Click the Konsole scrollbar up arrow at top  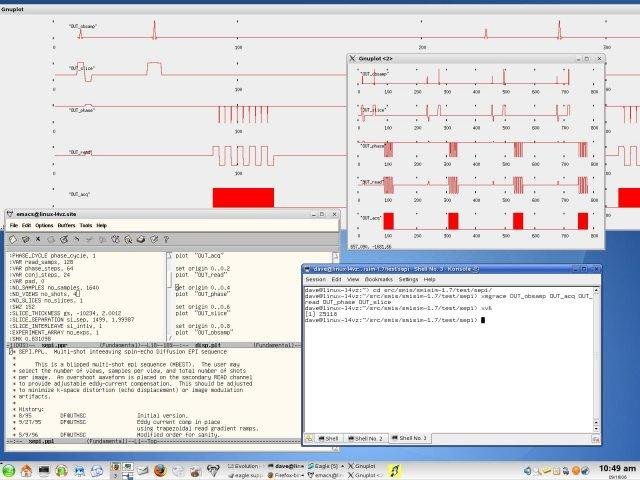596,290
